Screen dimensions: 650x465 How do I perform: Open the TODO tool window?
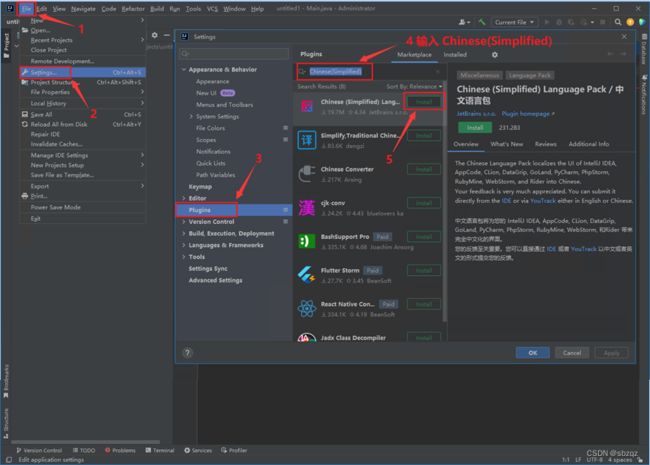tap(84, 450)
